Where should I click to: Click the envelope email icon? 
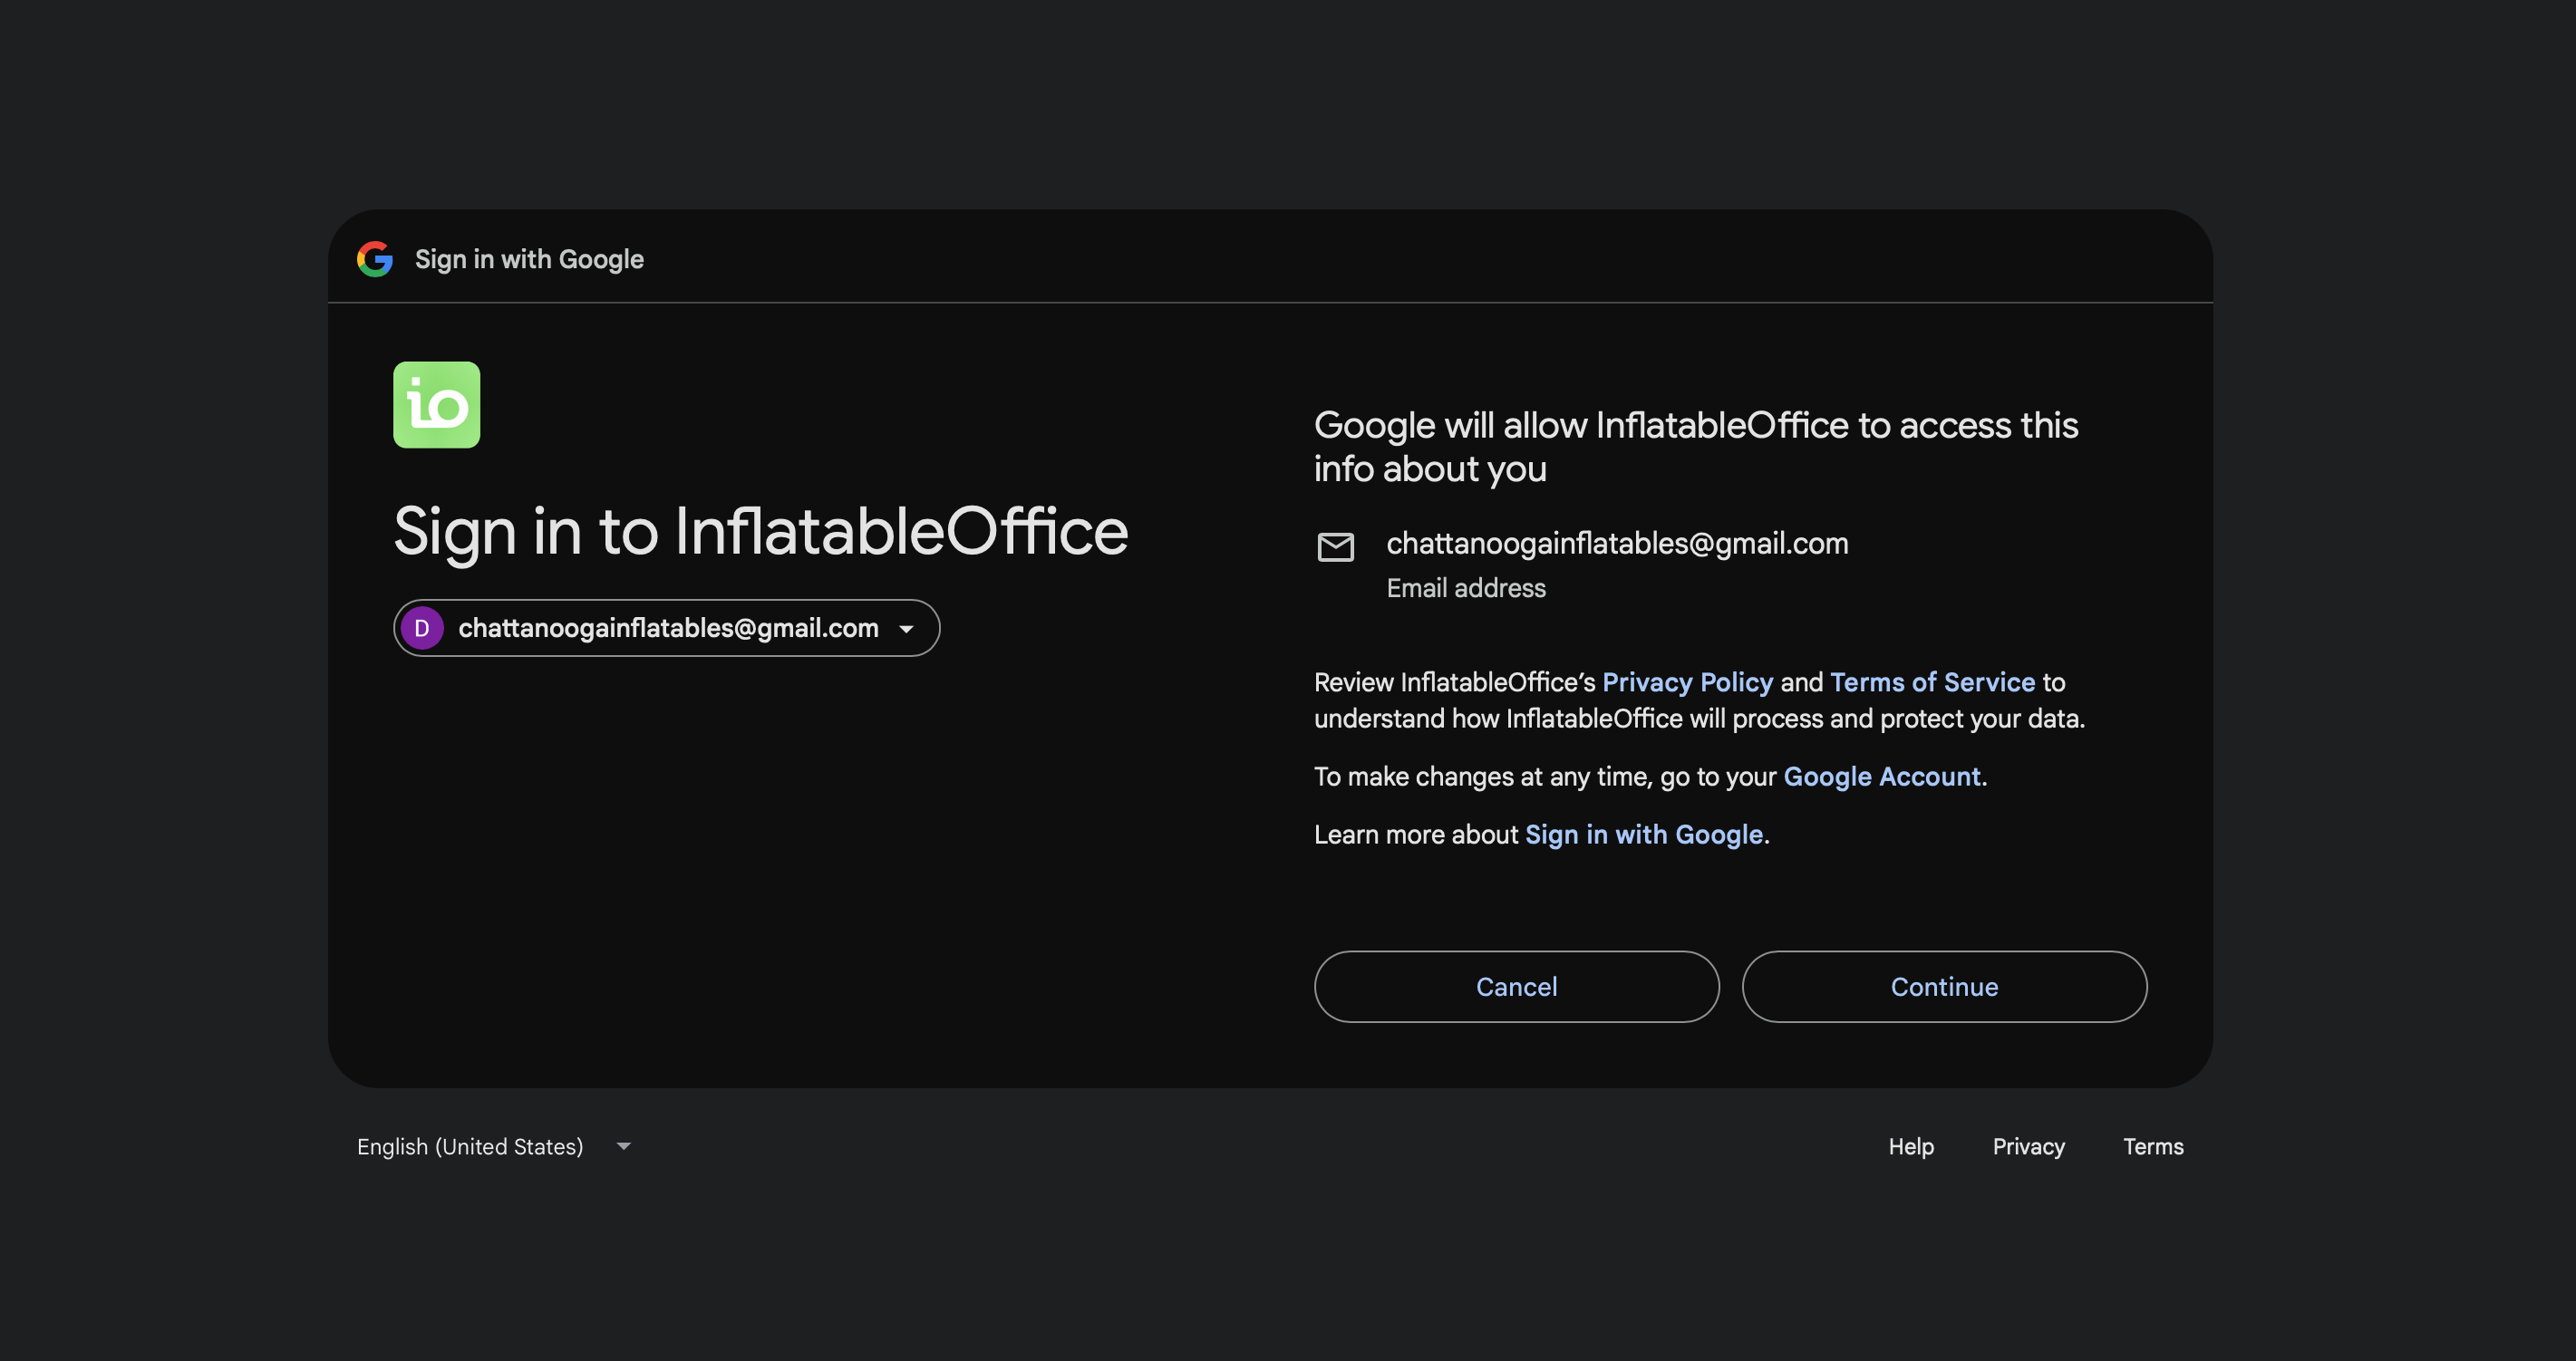(x=1335, y=547)
